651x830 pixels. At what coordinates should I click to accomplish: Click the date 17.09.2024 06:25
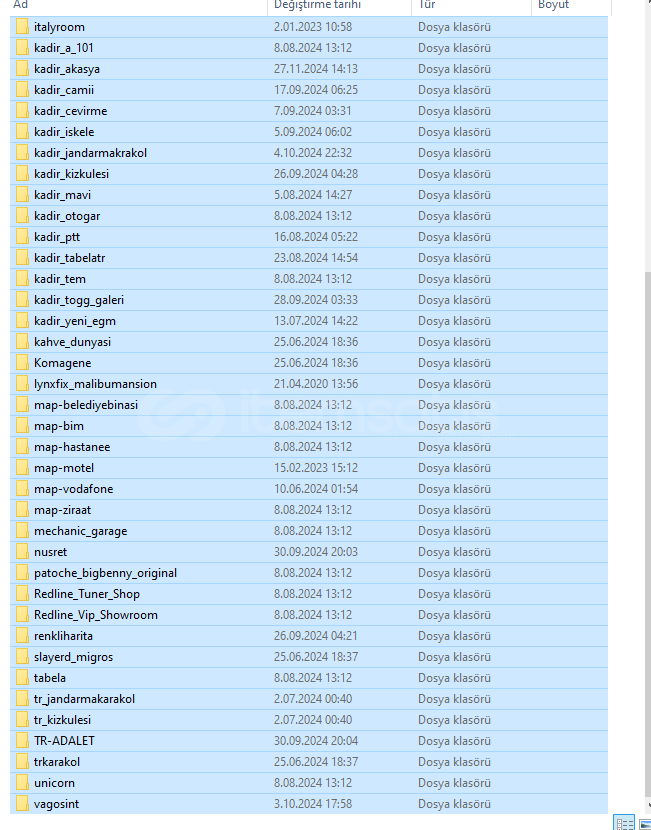pyautogui.click(x=315, y=89)
